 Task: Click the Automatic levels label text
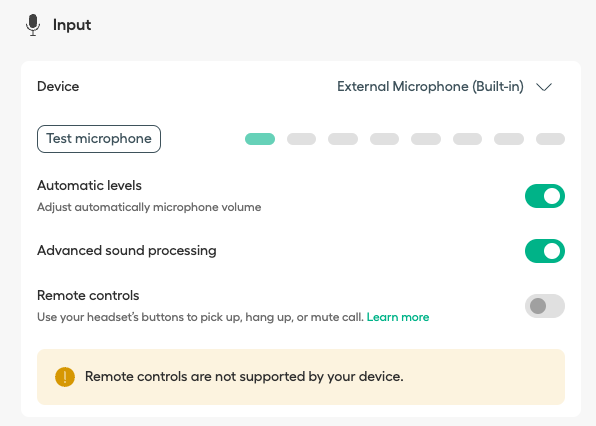(x=89, y=185)
